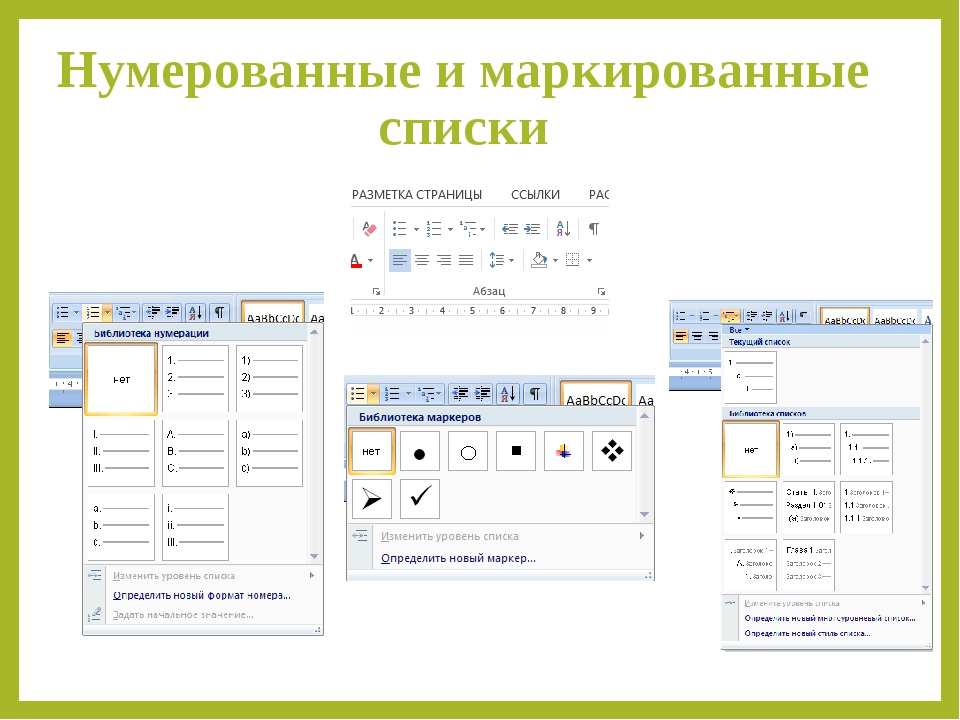
Task: Click Increase Indent in the top ribbon fragment
Action: coord(532,229)
